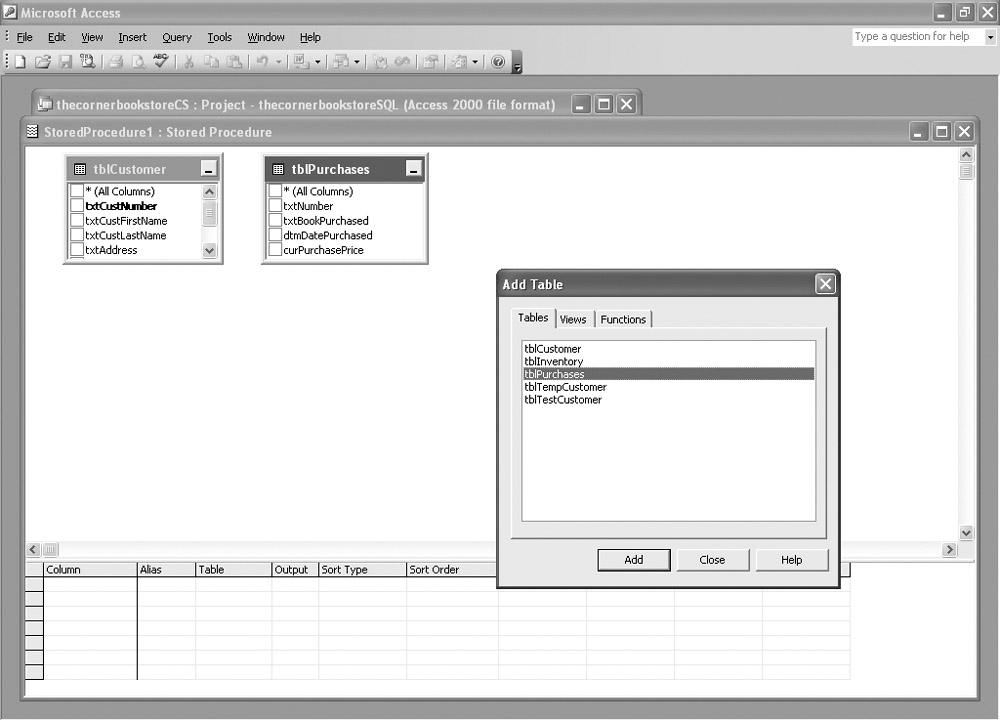Click the Save disk icon
This screenshot has height=721, width=1000.
65,62
